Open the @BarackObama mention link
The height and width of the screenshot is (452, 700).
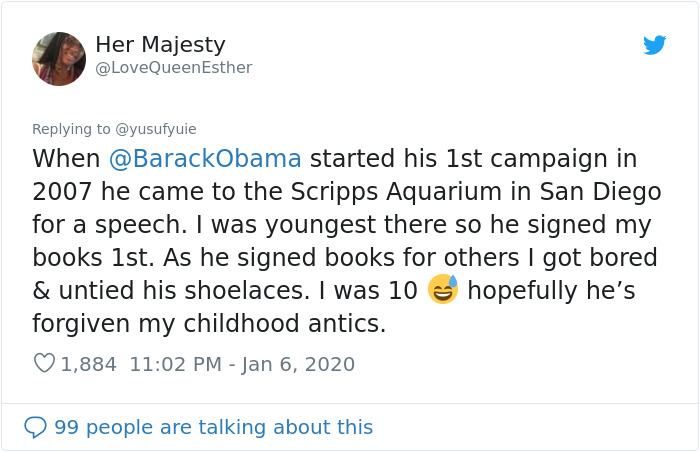pyautogui.click(x=204, y=159)
